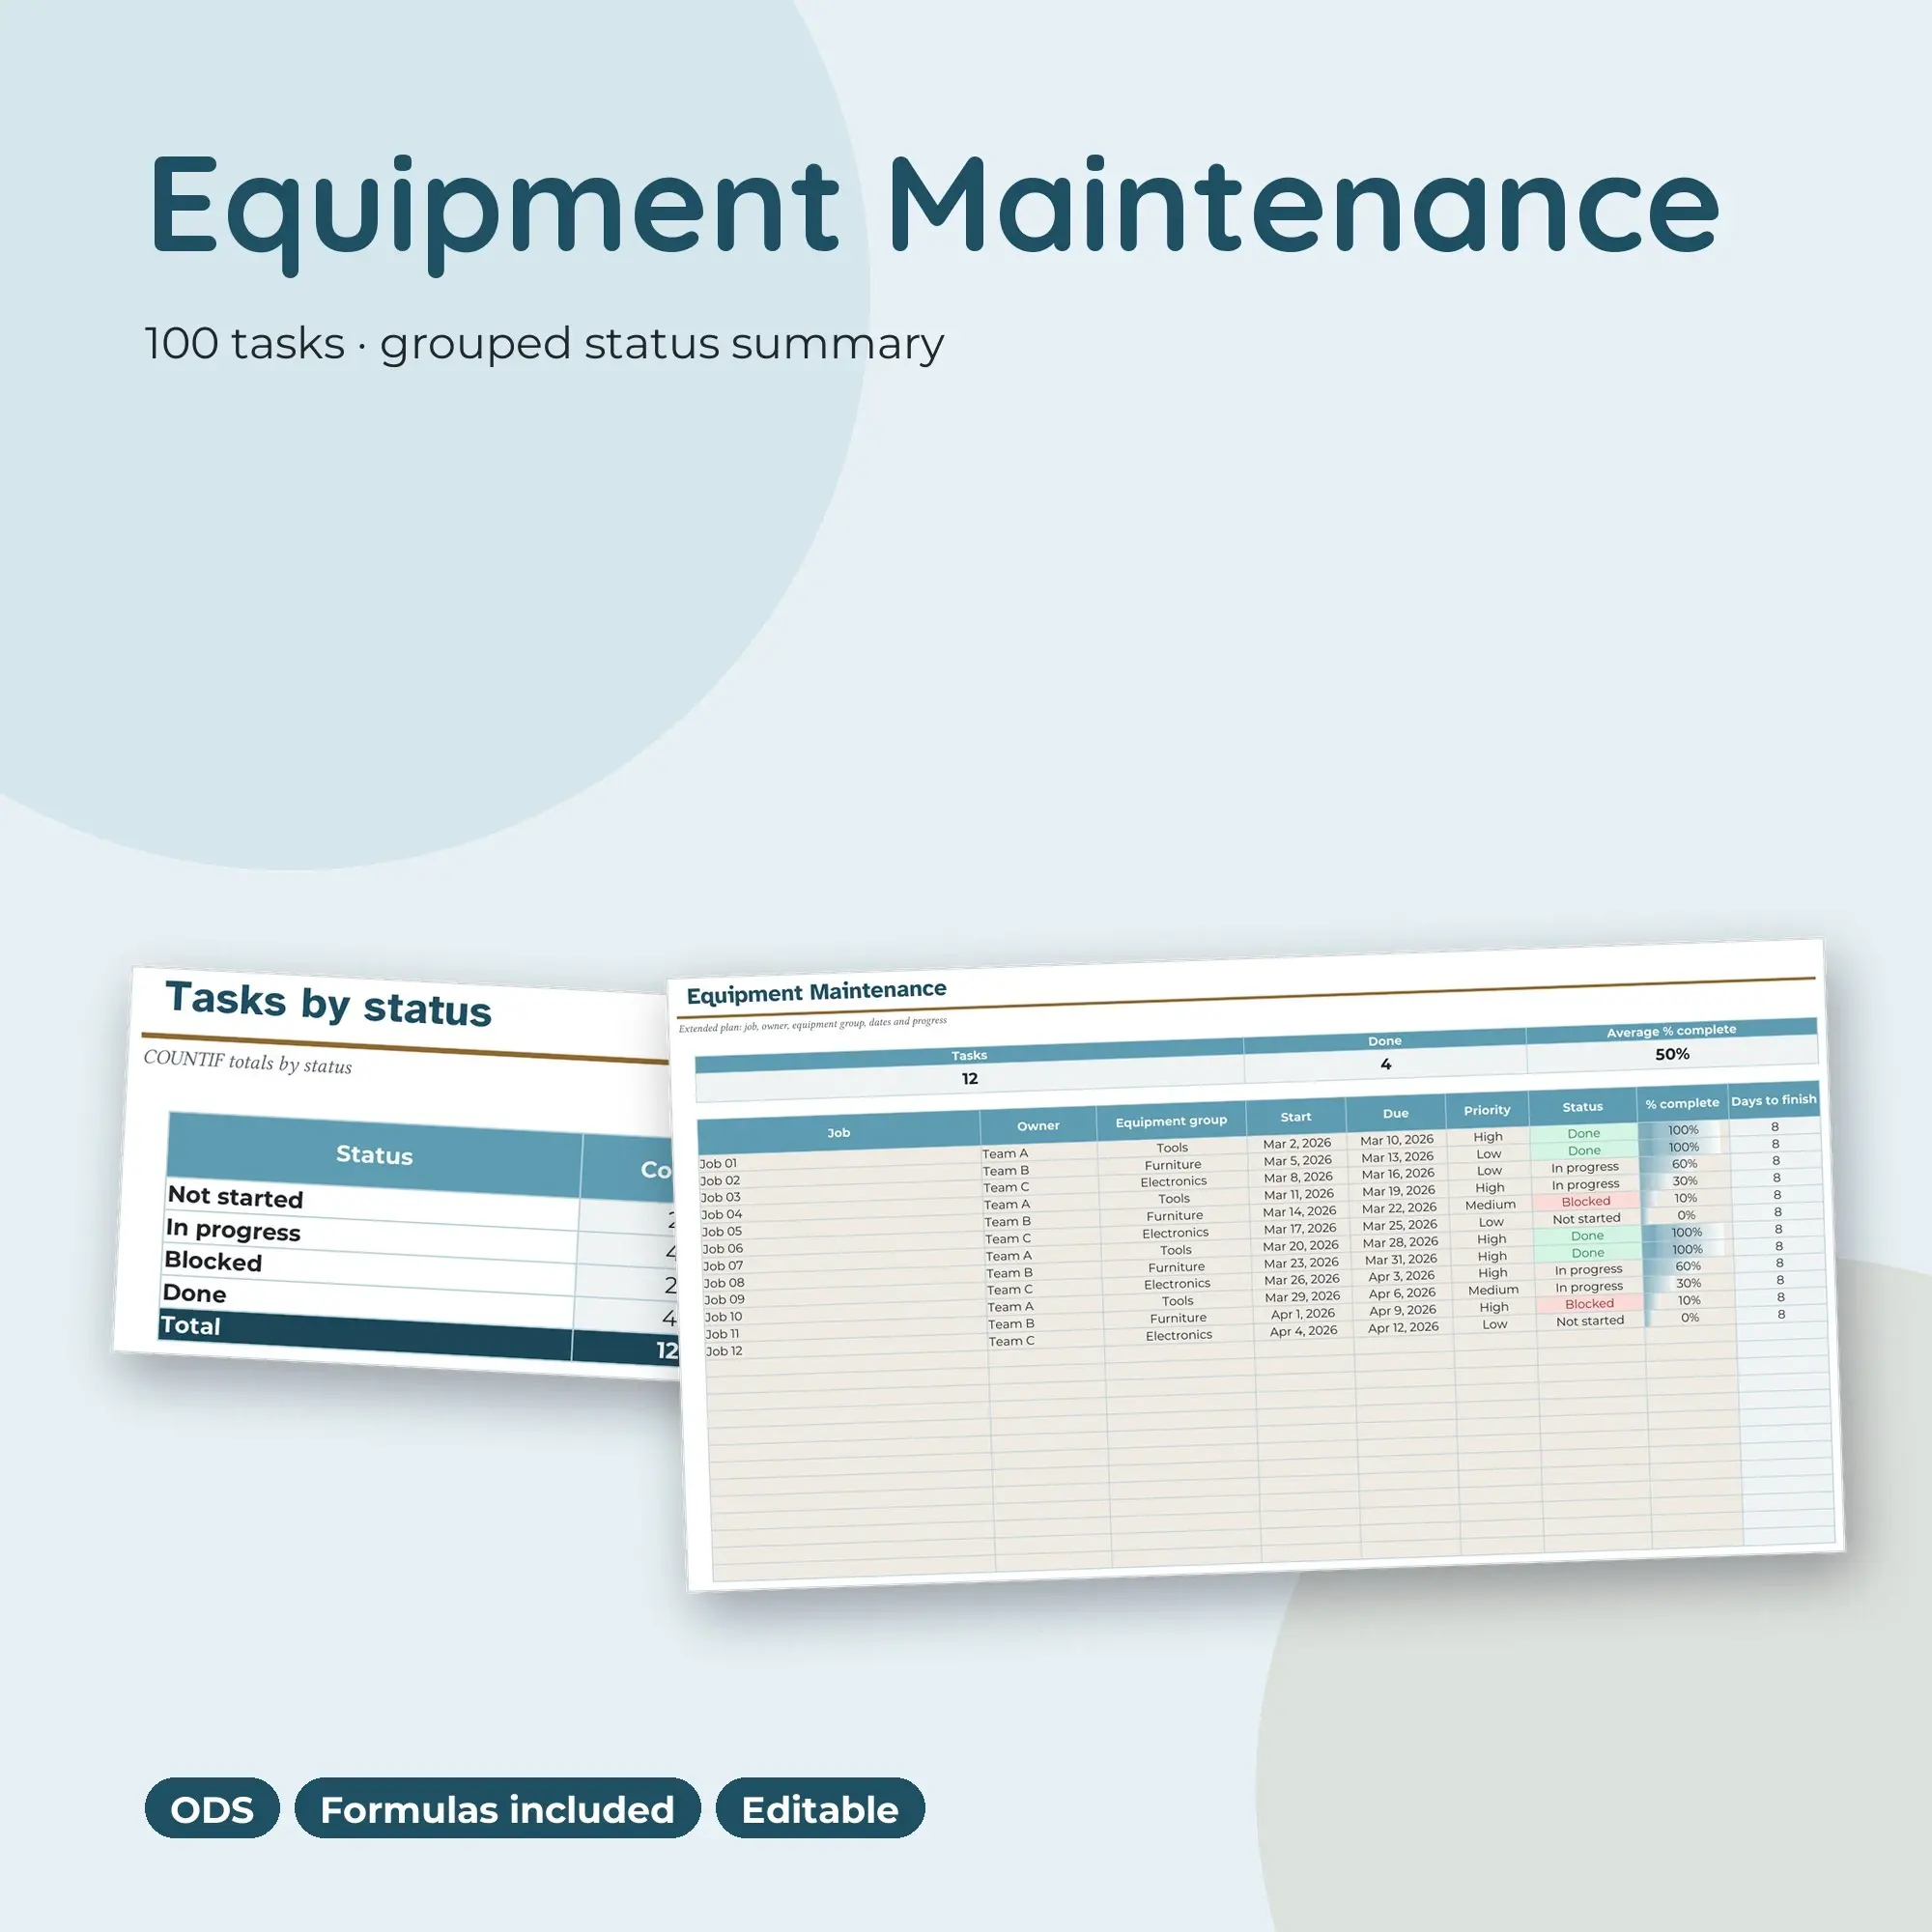Select the Job 12 cell
The width and height of the screenshot is (1932, 1932).
pyautogui.click(x=845, y=1347)
